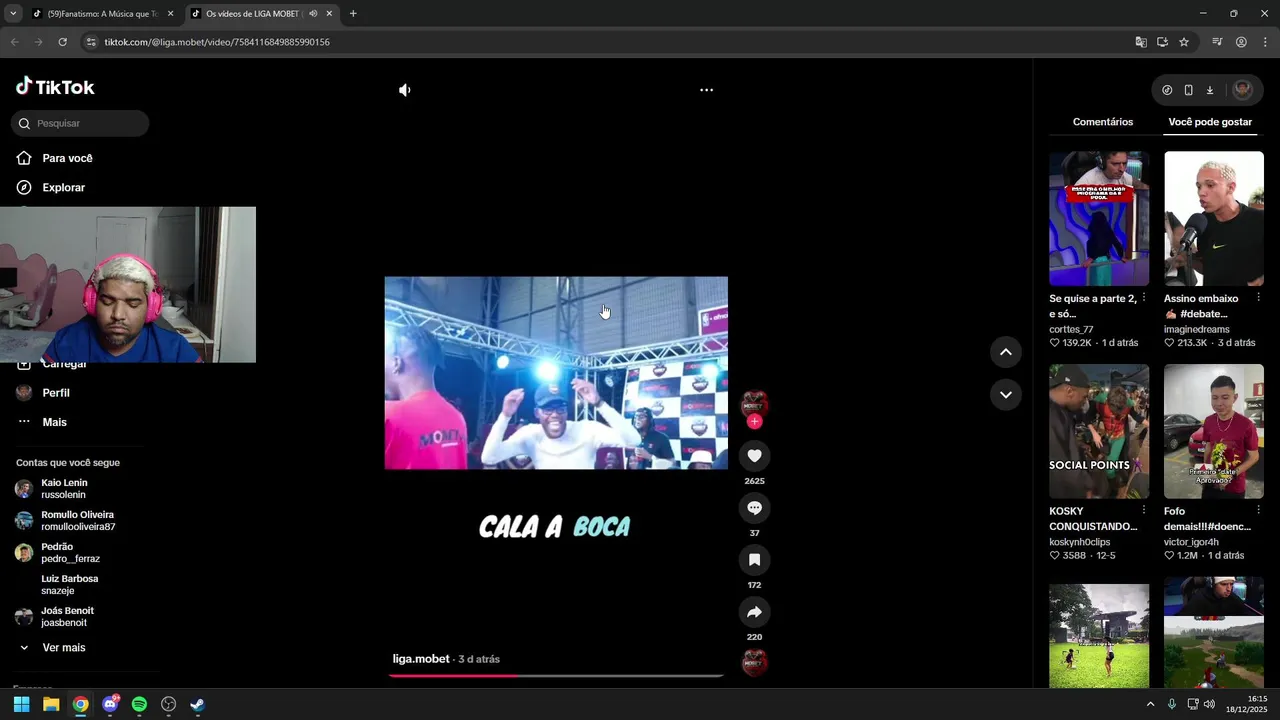Open the tab search dropdown arrow
This screenshot has width=1280, height=720.
click(x=12, y=14)
